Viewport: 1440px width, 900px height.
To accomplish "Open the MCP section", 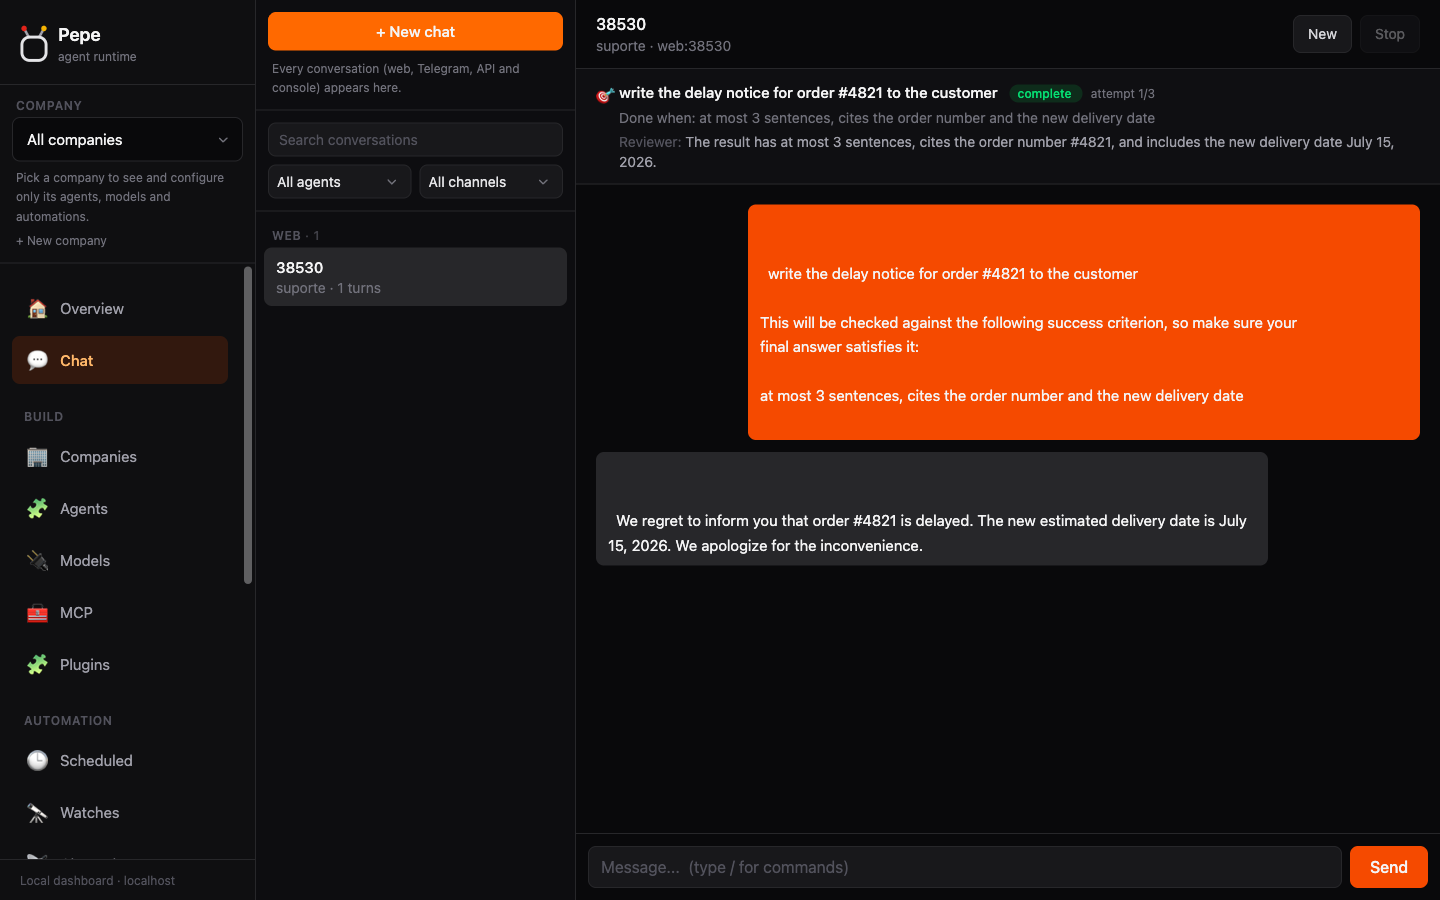I will coord(120,613).
